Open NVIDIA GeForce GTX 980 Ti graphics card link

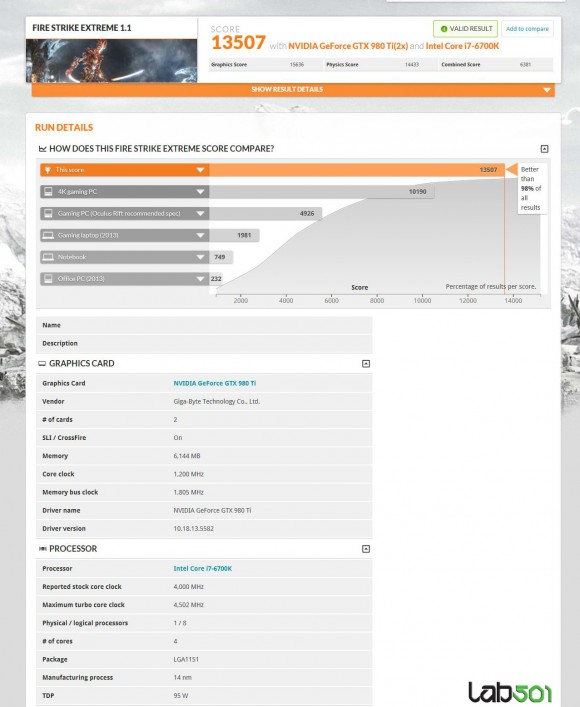click(215, 383)
